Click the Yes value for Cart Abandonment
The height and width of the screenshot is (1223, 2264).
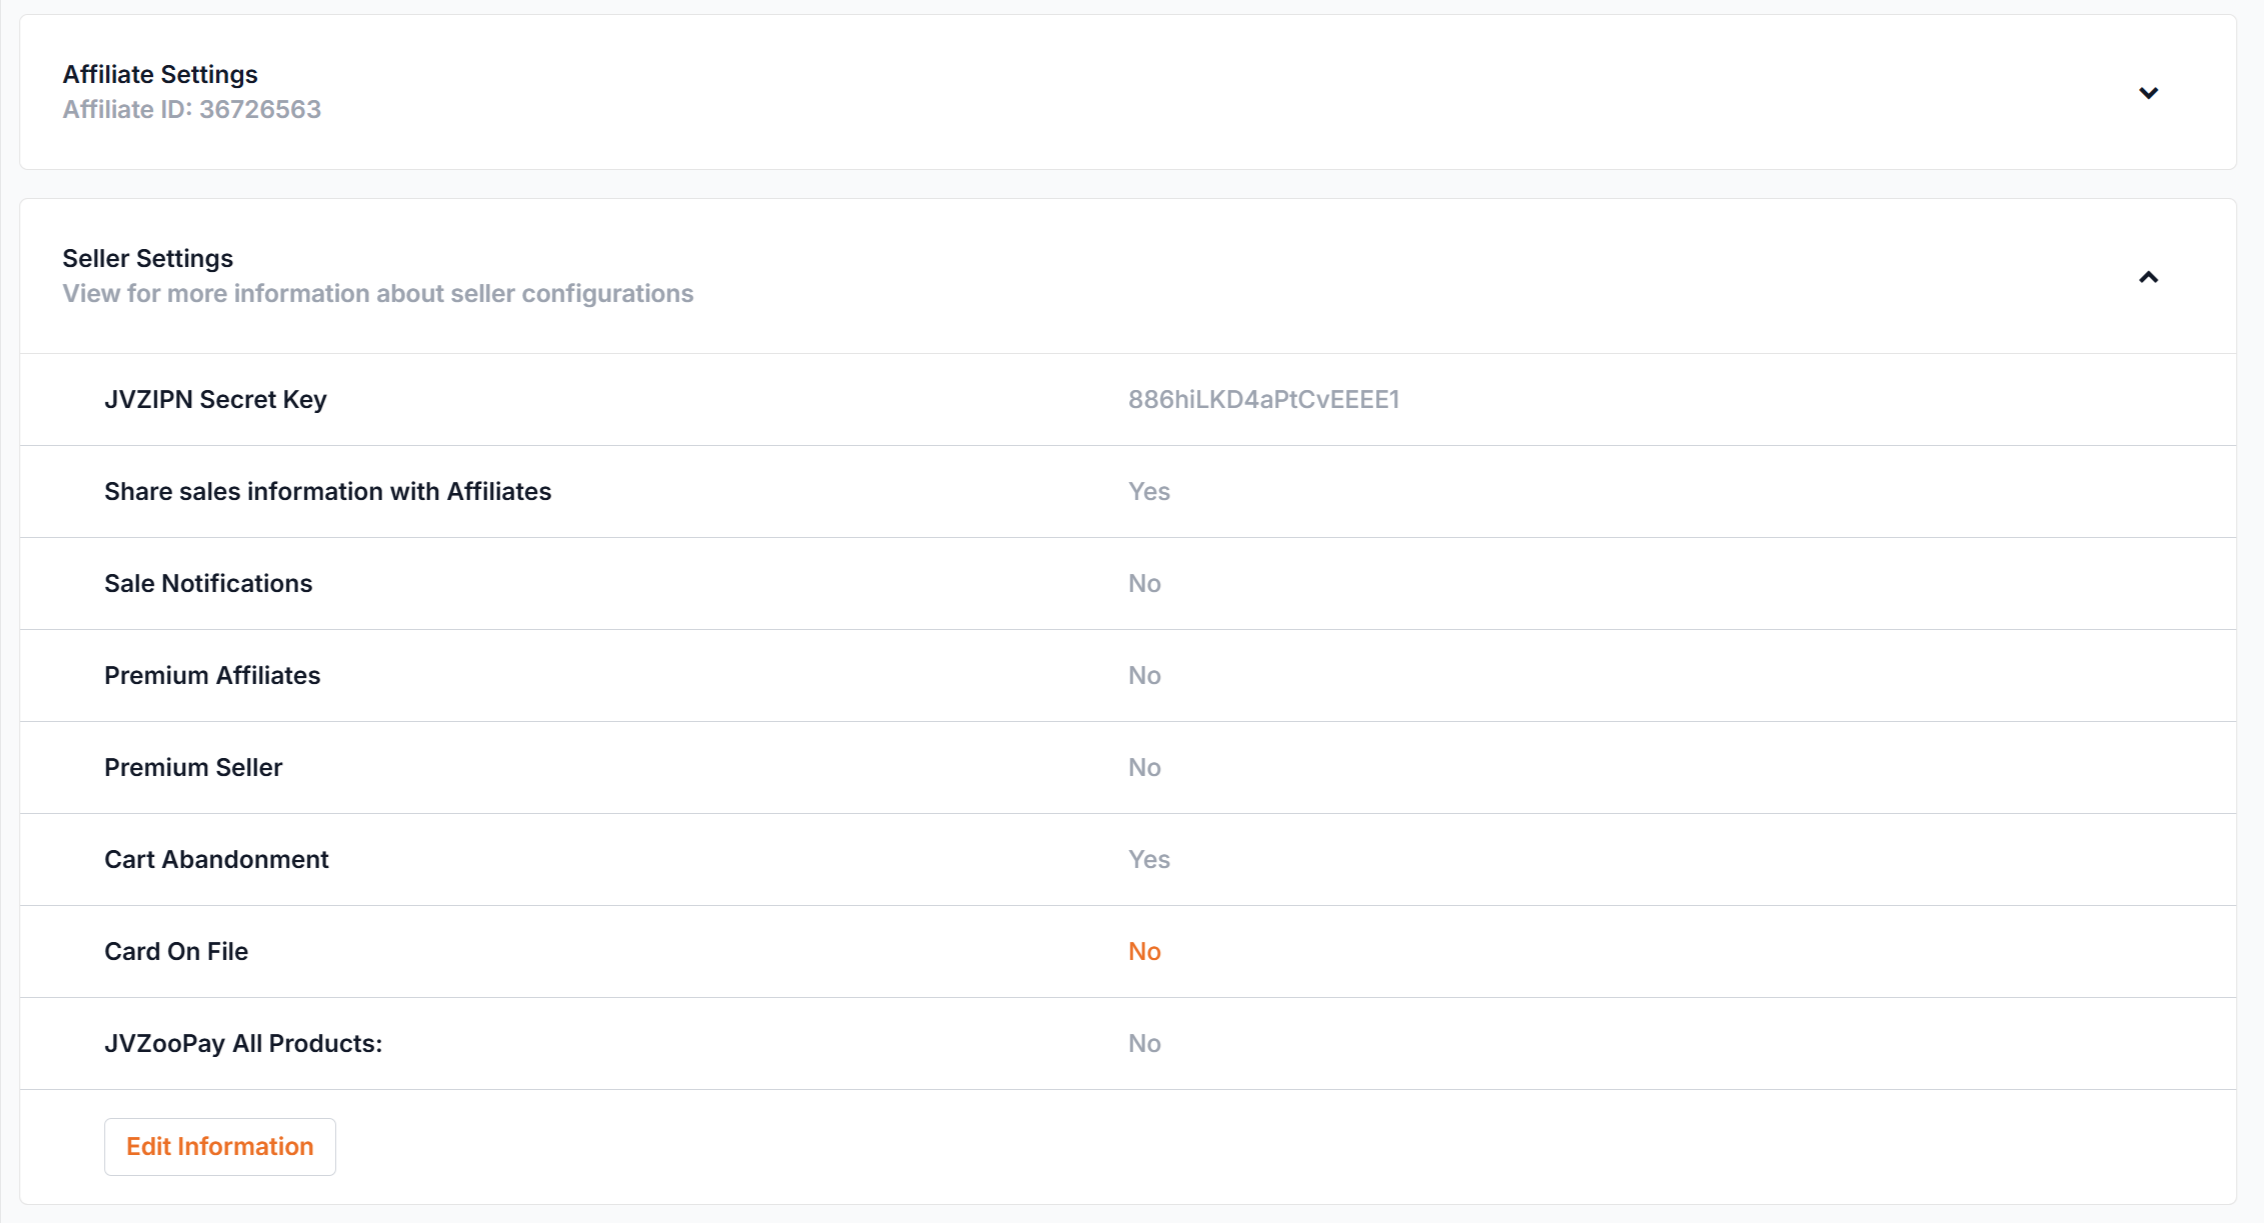tap(1149, 859)
